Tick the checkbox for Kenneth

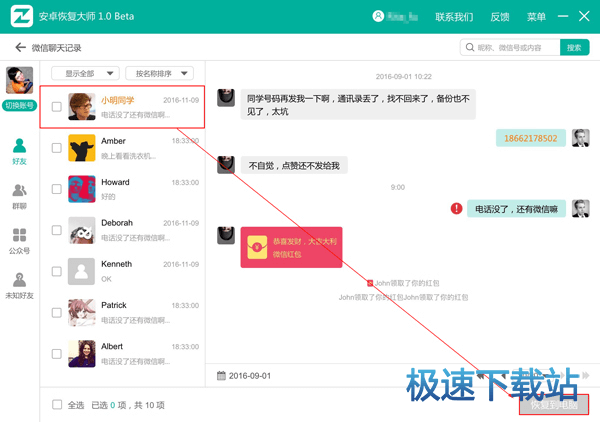pos(57,271)
